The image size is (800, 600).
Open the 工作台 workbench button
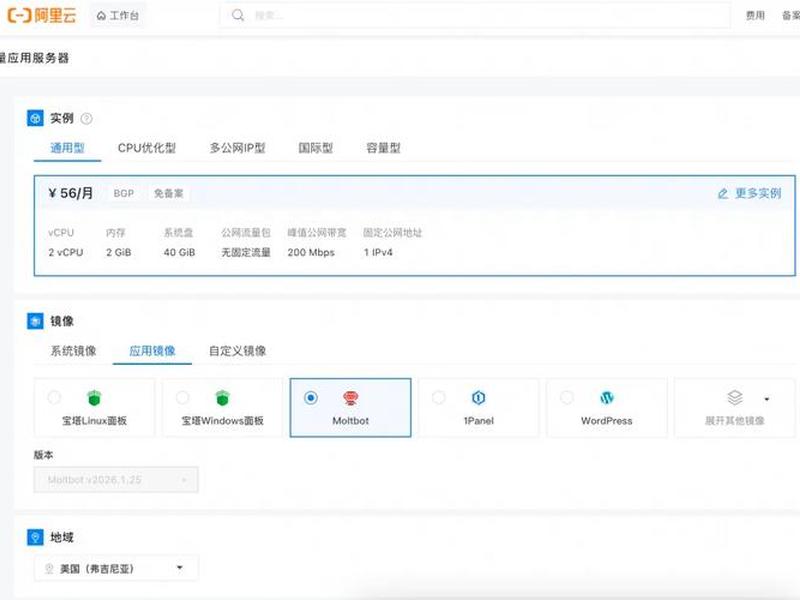pos(117,16)
